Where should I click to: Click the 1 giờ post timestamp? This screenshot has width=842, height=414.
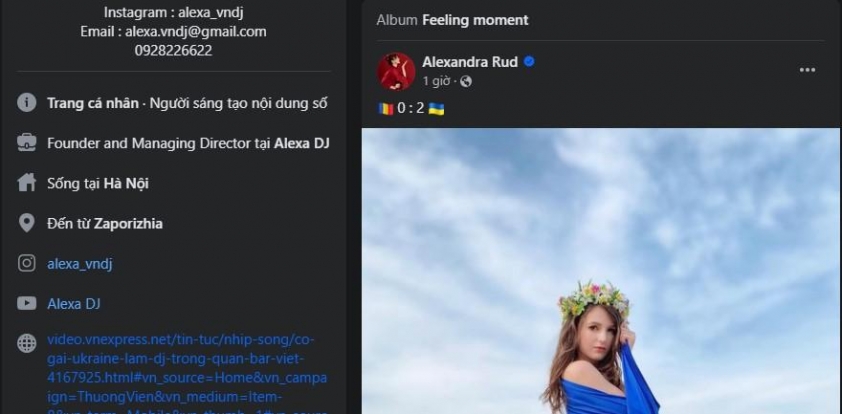(438, 81)
